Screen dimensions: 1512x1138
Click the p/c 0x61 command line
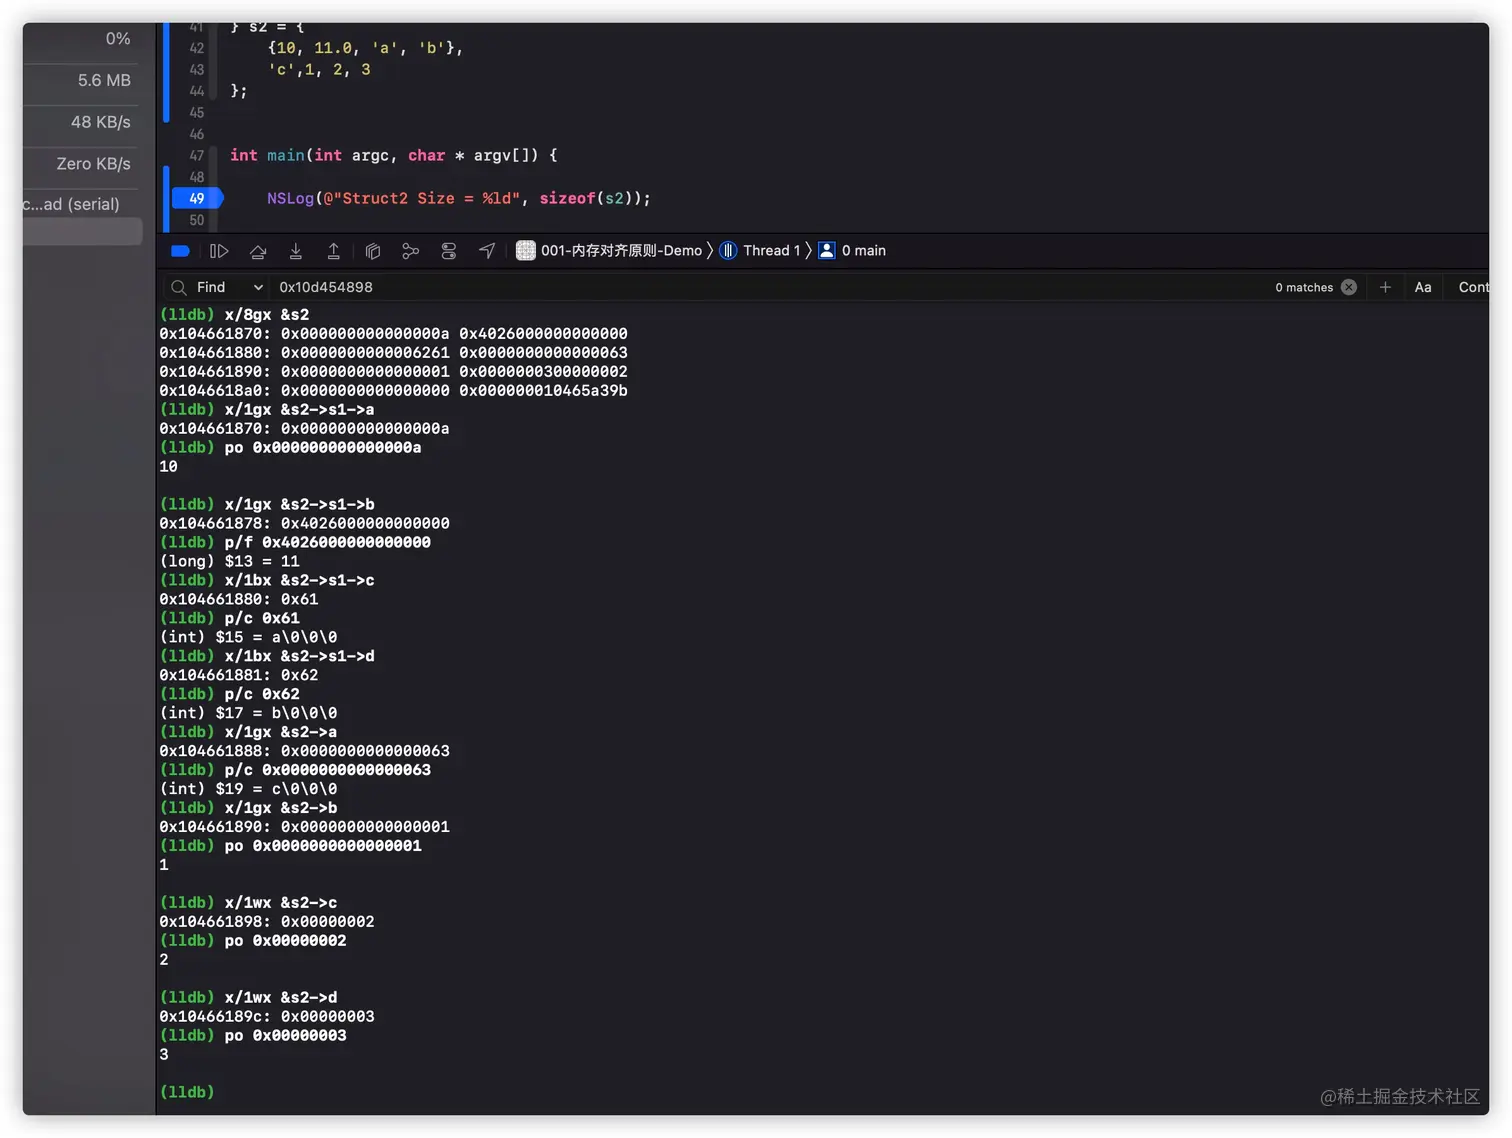pyautogui.click(x=229, y=619)
